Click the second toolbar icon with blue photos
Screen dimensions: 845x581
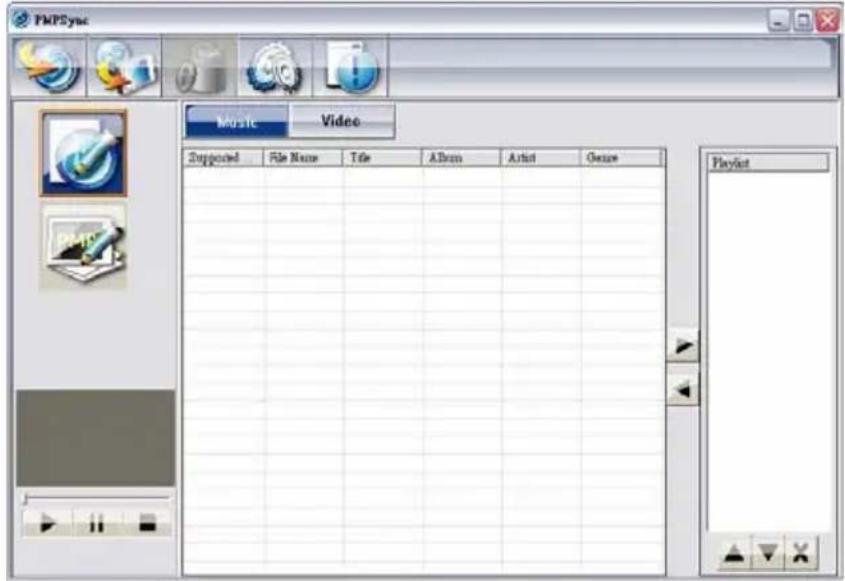pyautogui.click(x=124, y=67)
